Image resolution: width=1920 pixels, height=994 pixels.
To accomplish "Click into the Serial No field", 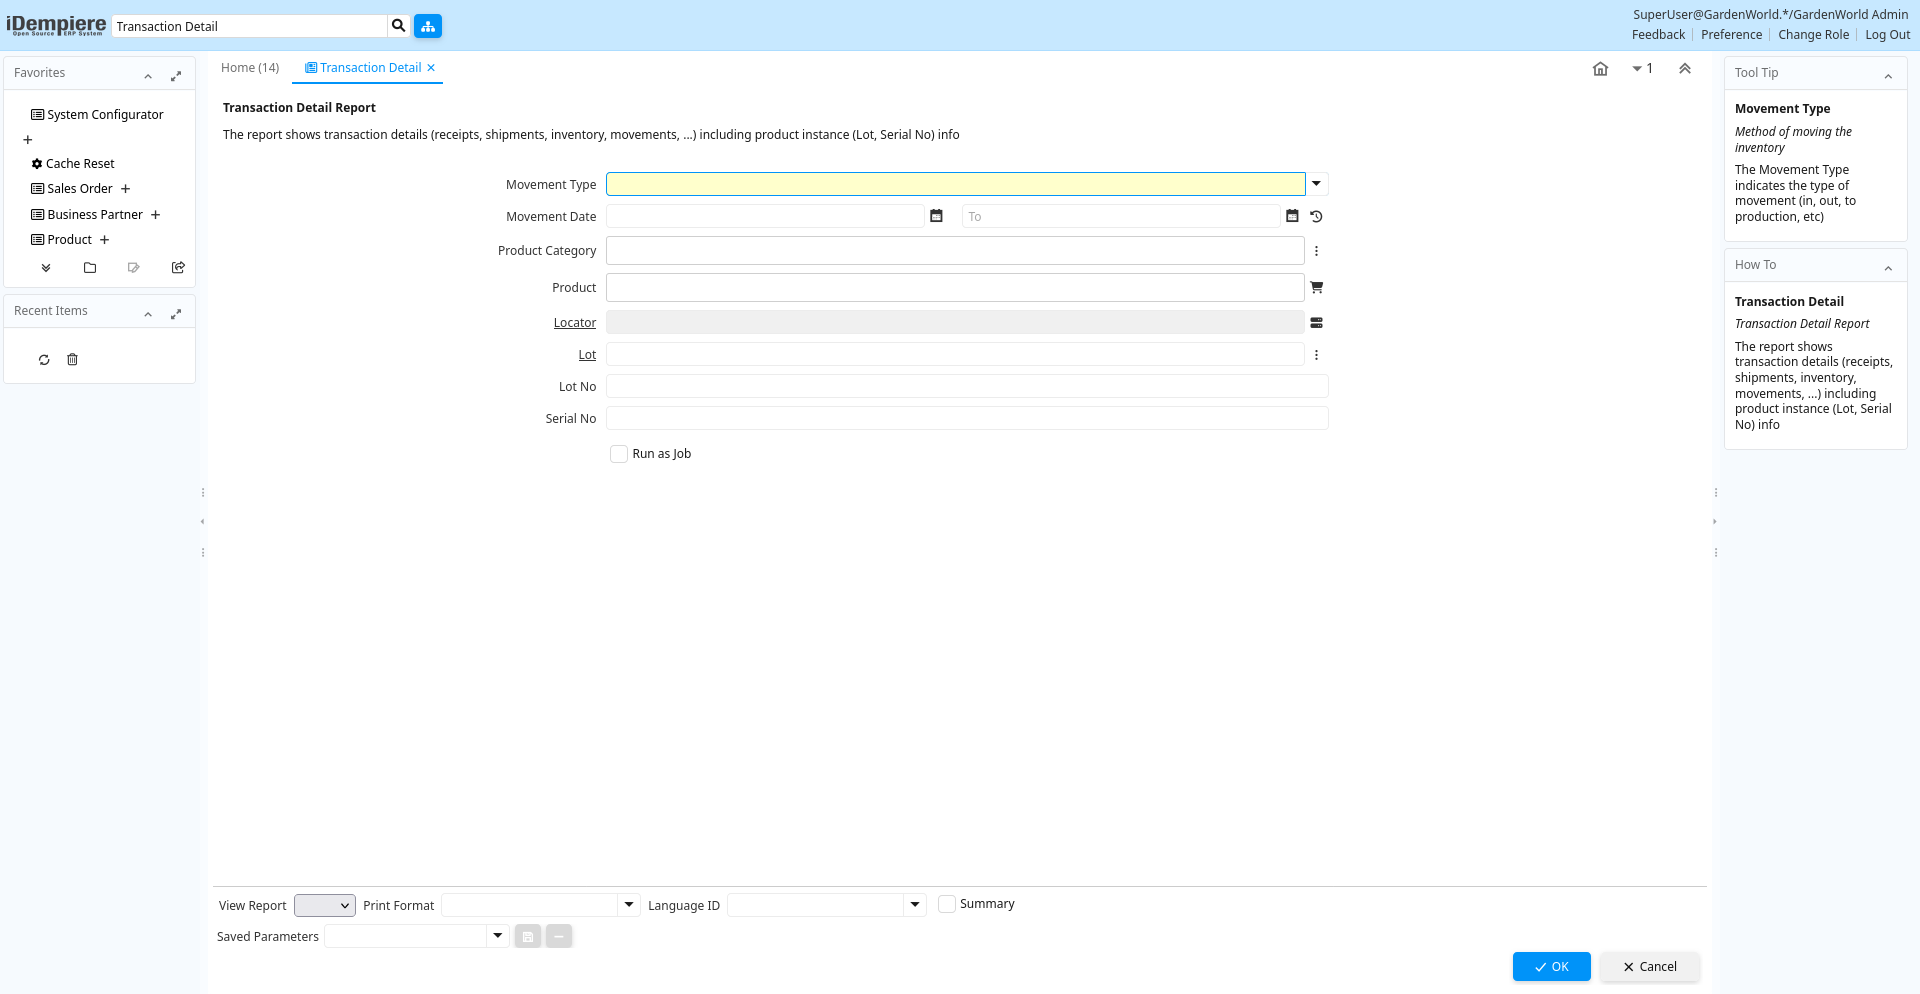I will coord(966,418).
